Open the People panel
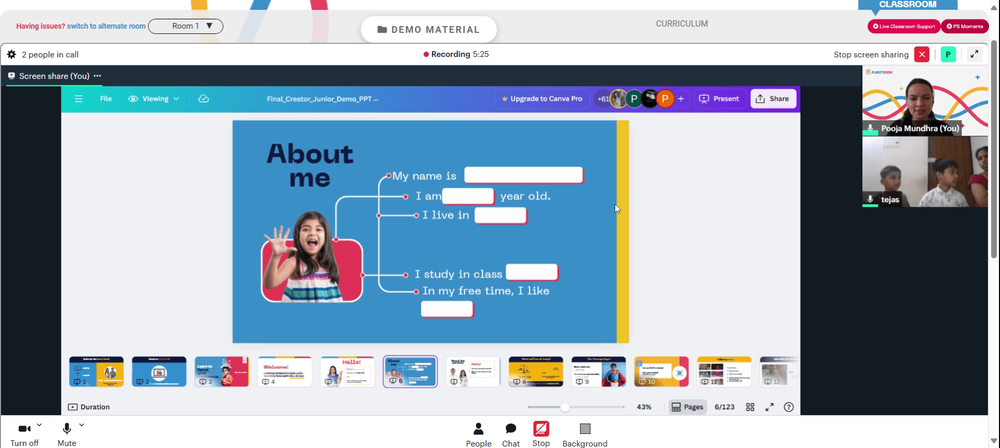The image size is (1000, 448). click(x=478, y=435)
